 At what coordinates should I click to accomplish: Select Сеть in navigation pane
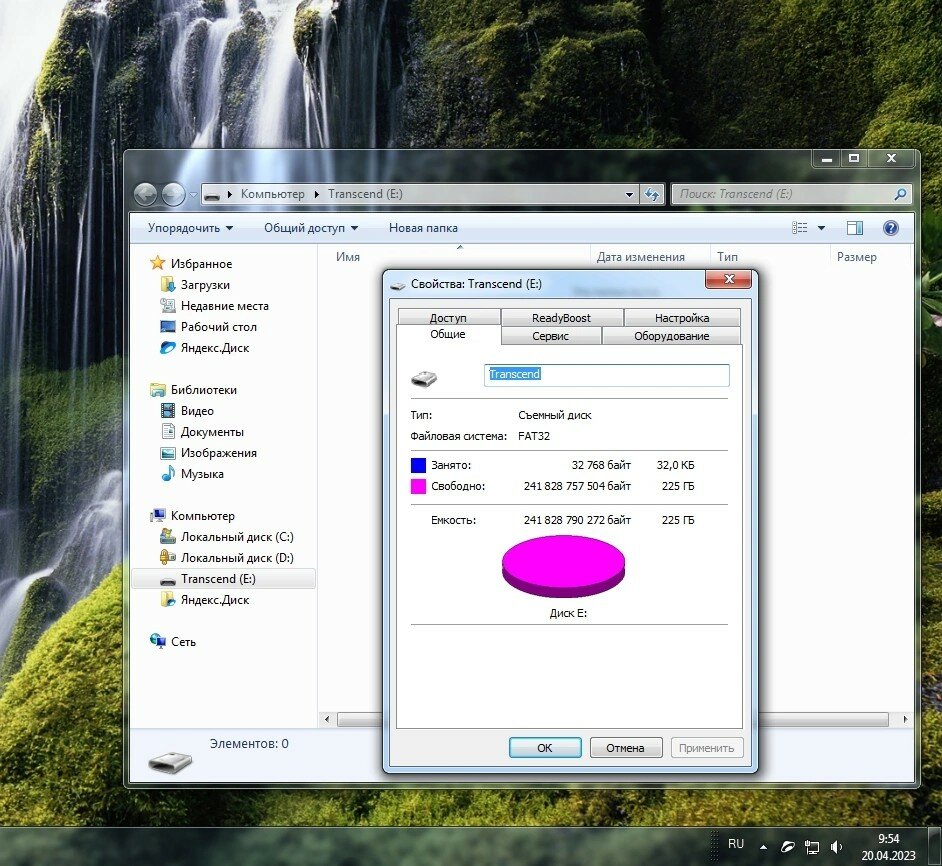point(183,642)
